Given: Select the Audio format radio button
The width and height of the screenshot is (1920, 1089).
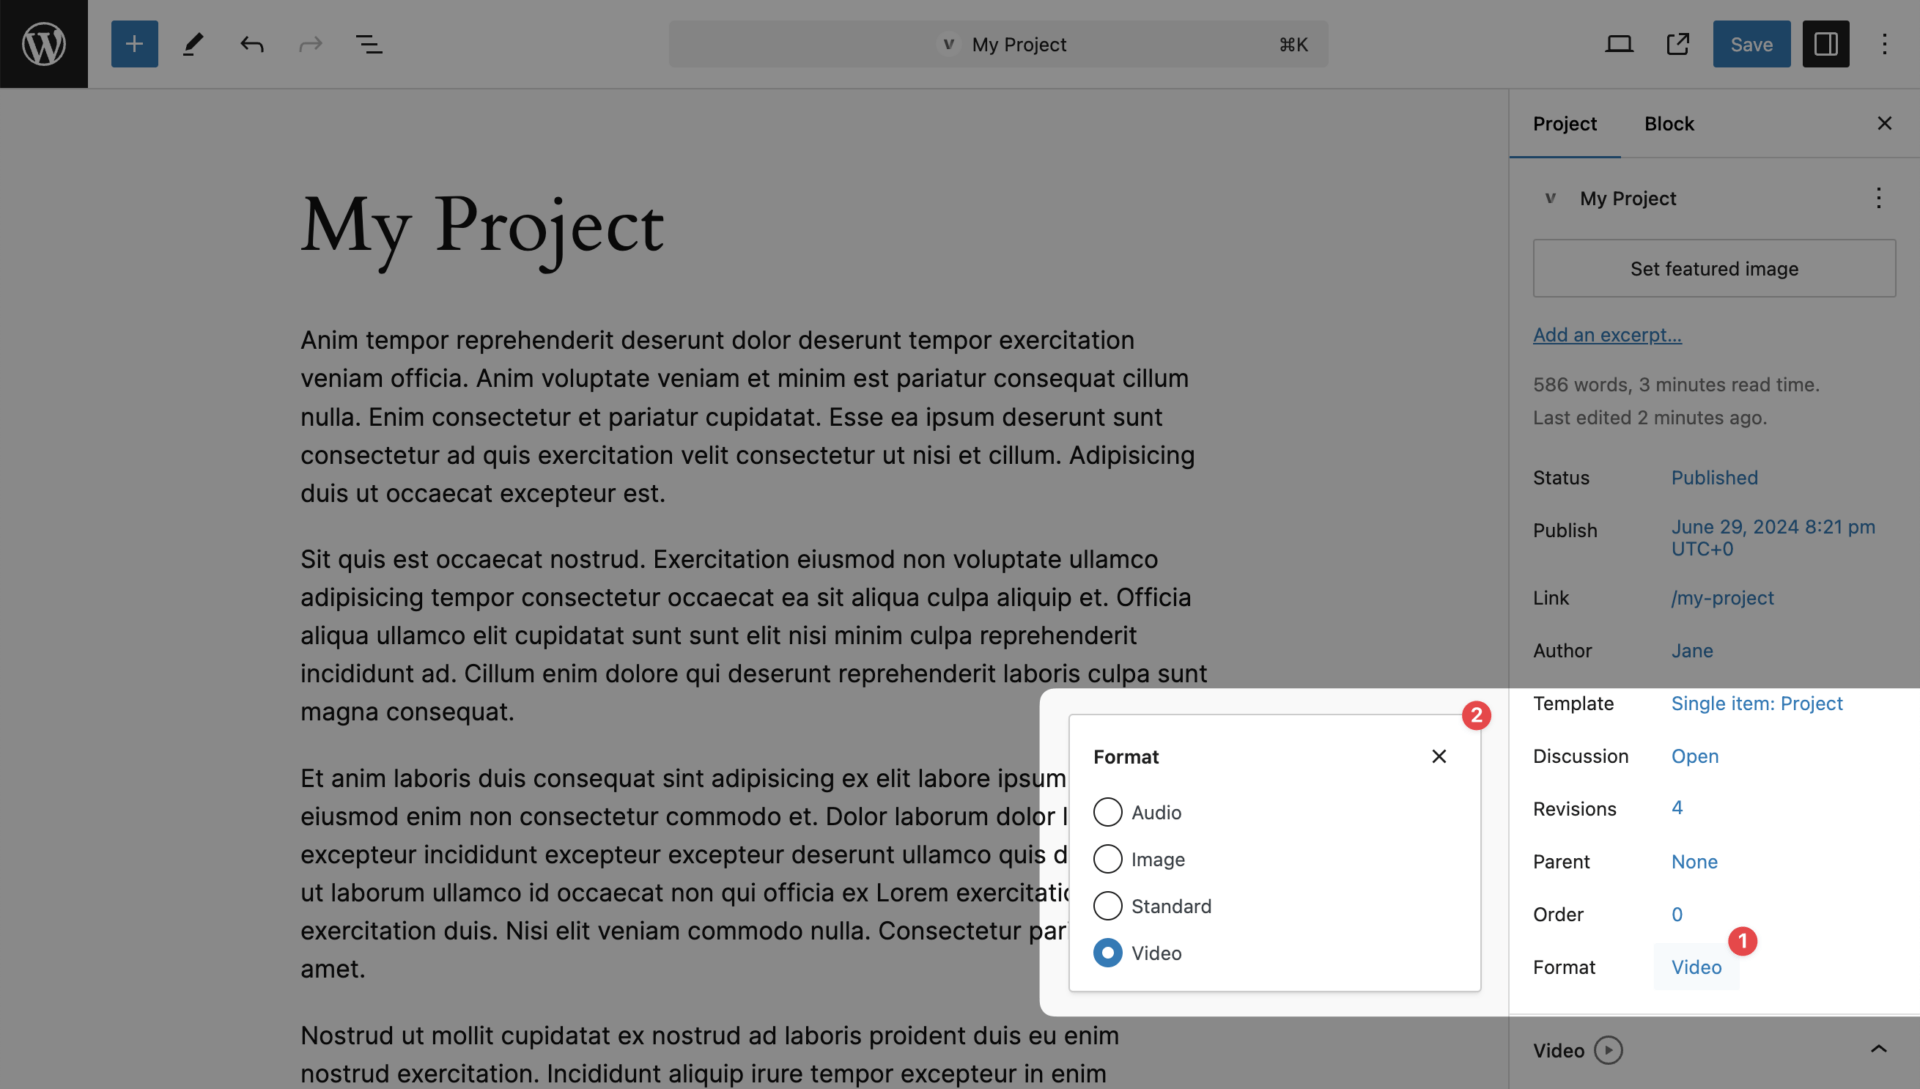Looking at the screenshot, I should [x=1108, y=812].
